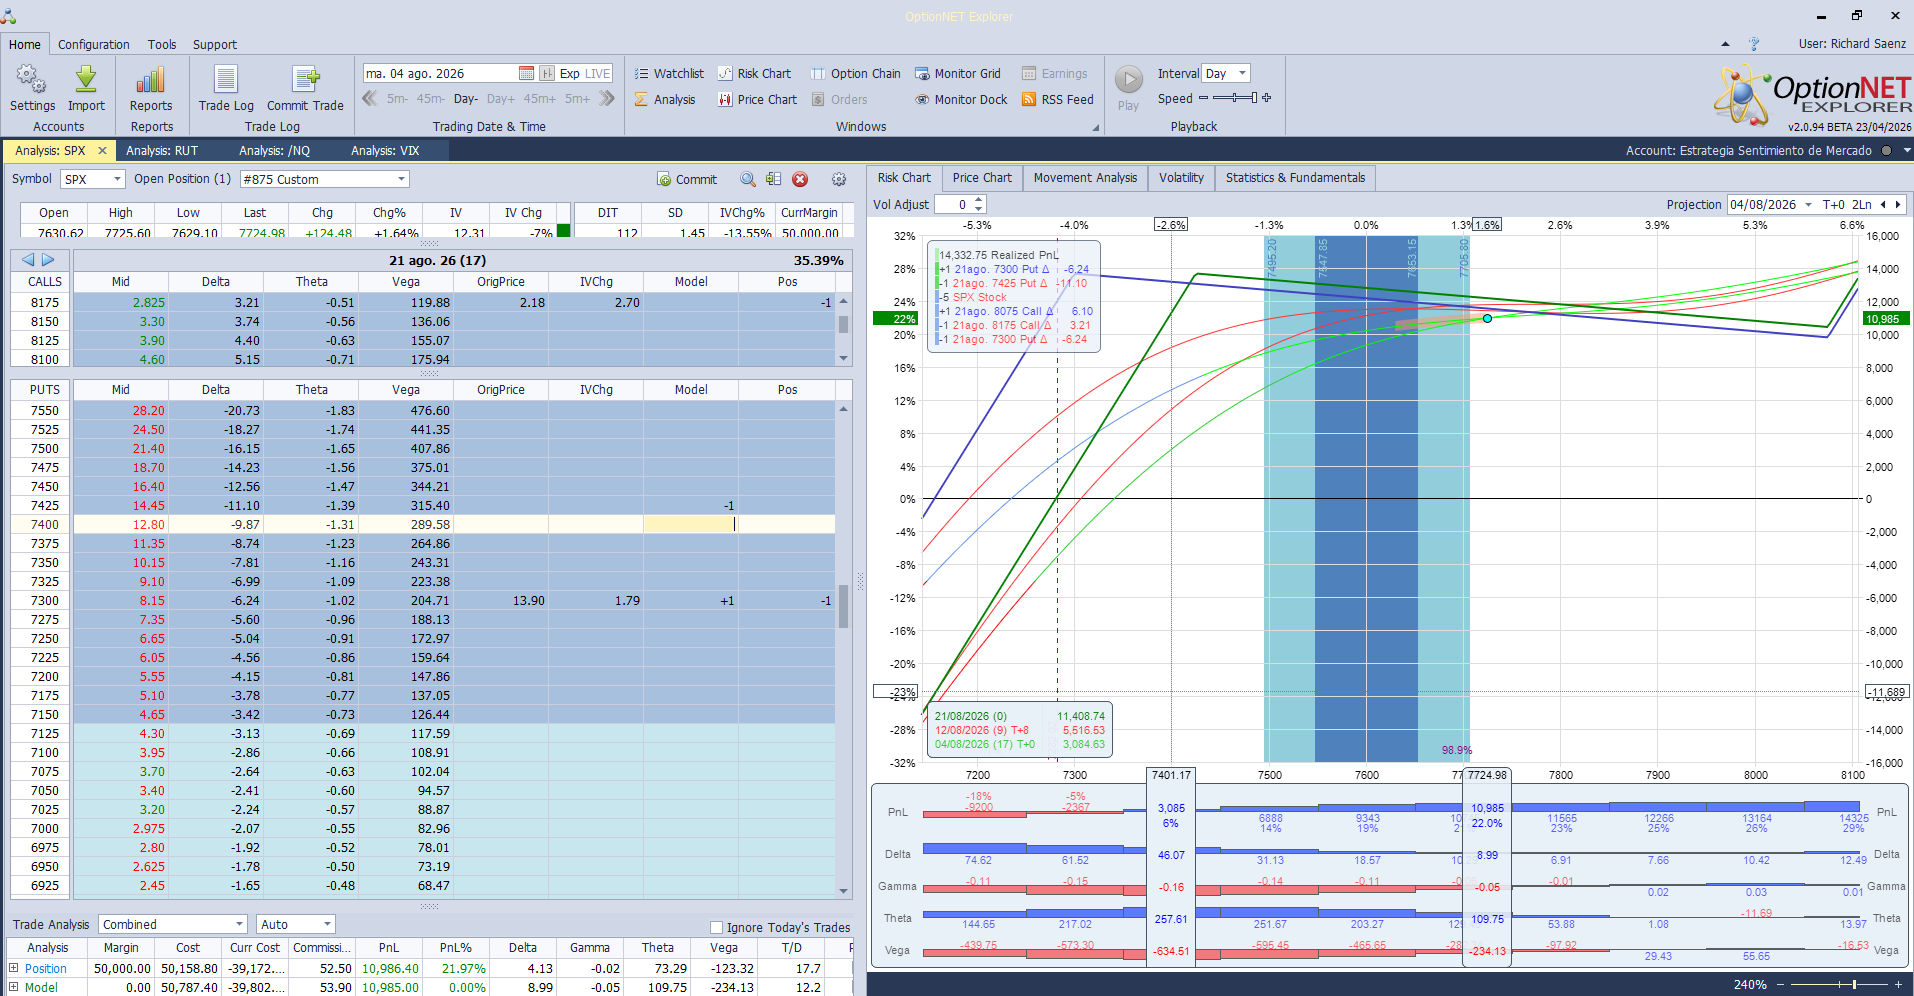Open Price Chart from the Windows ribbon group

(x=757, y=99)
